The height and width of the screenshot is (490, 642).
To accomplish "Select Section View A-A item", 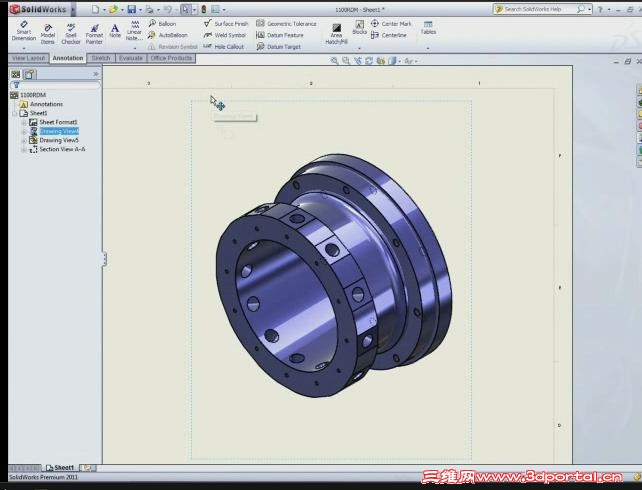I will click(x=57, y=149).
